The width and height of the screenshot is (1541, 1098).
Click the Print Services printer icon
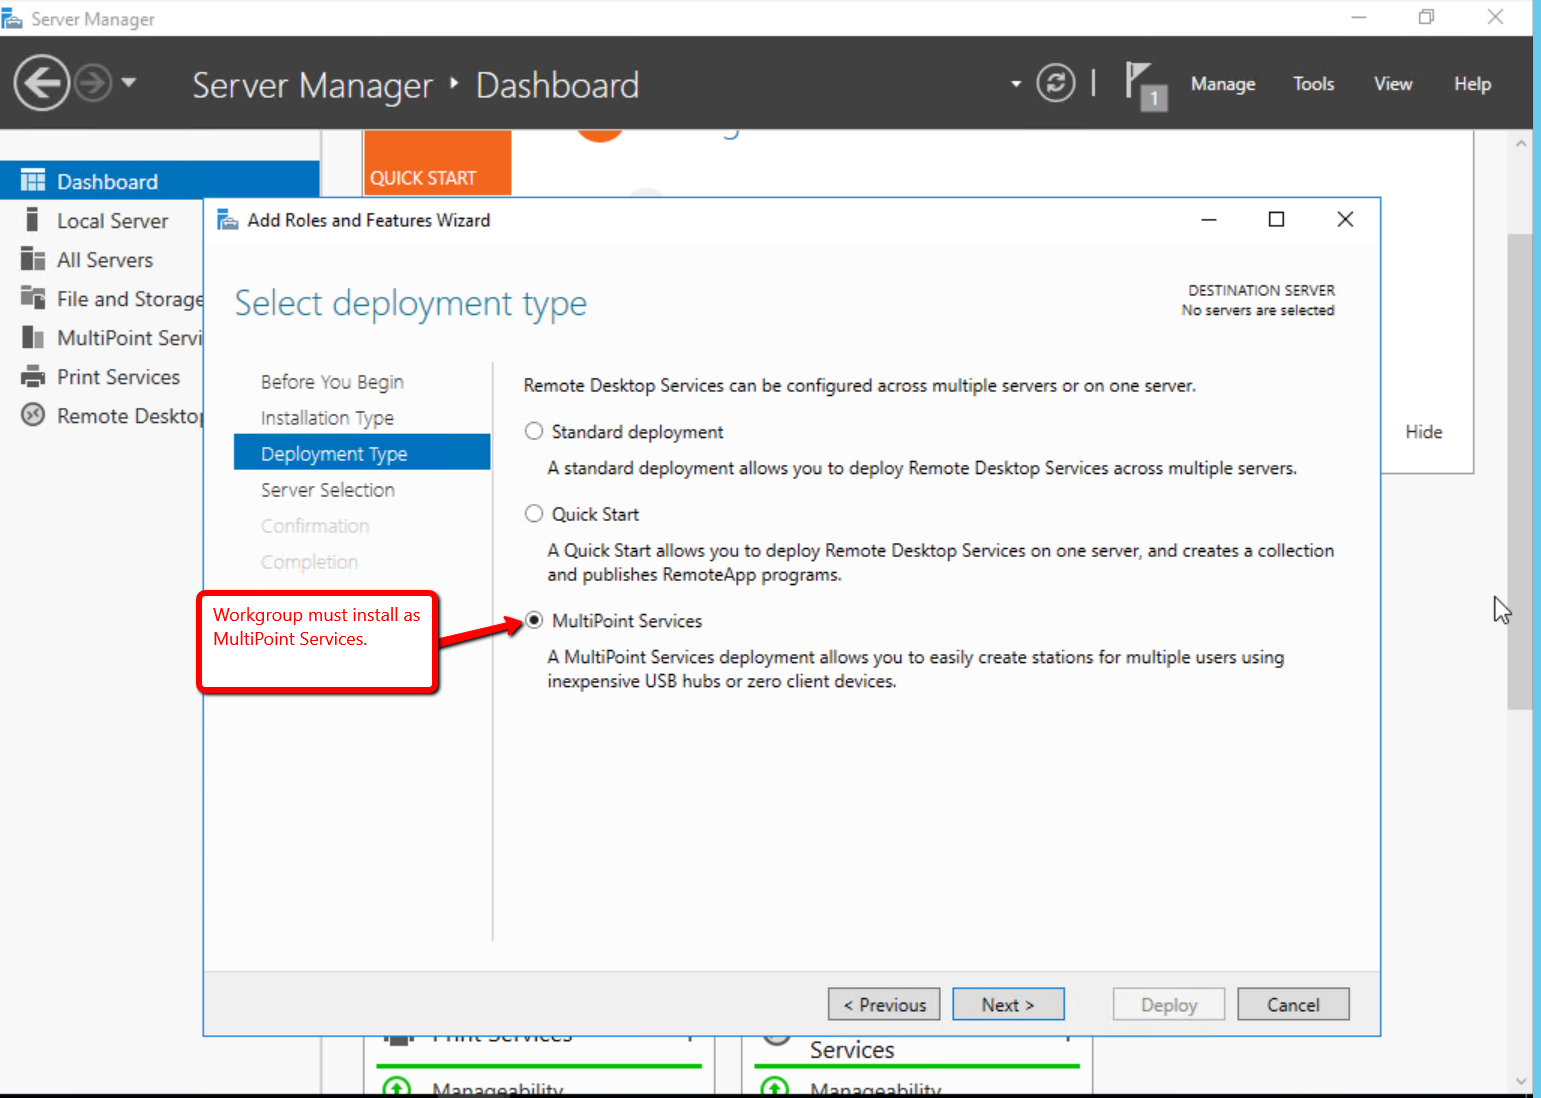33,376
